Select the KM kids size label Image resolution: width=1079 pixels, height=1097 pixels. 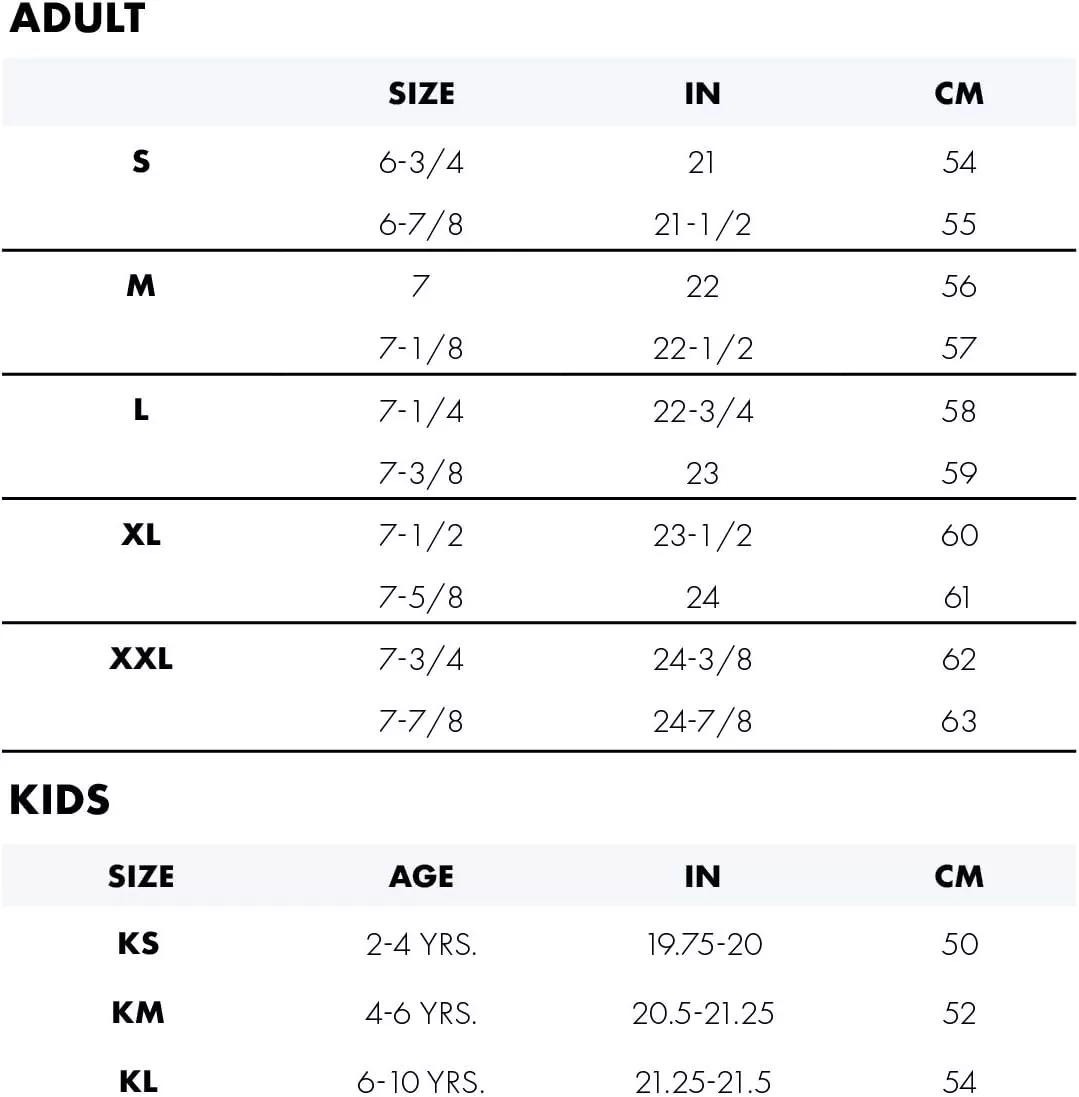(x=138, y=1013)
